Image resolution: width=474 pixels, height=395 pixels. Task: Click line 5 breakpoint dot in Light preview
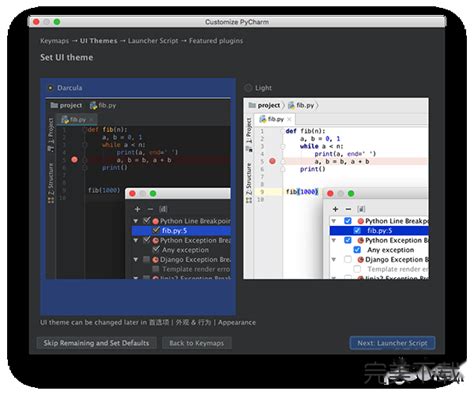click(273, 161)
